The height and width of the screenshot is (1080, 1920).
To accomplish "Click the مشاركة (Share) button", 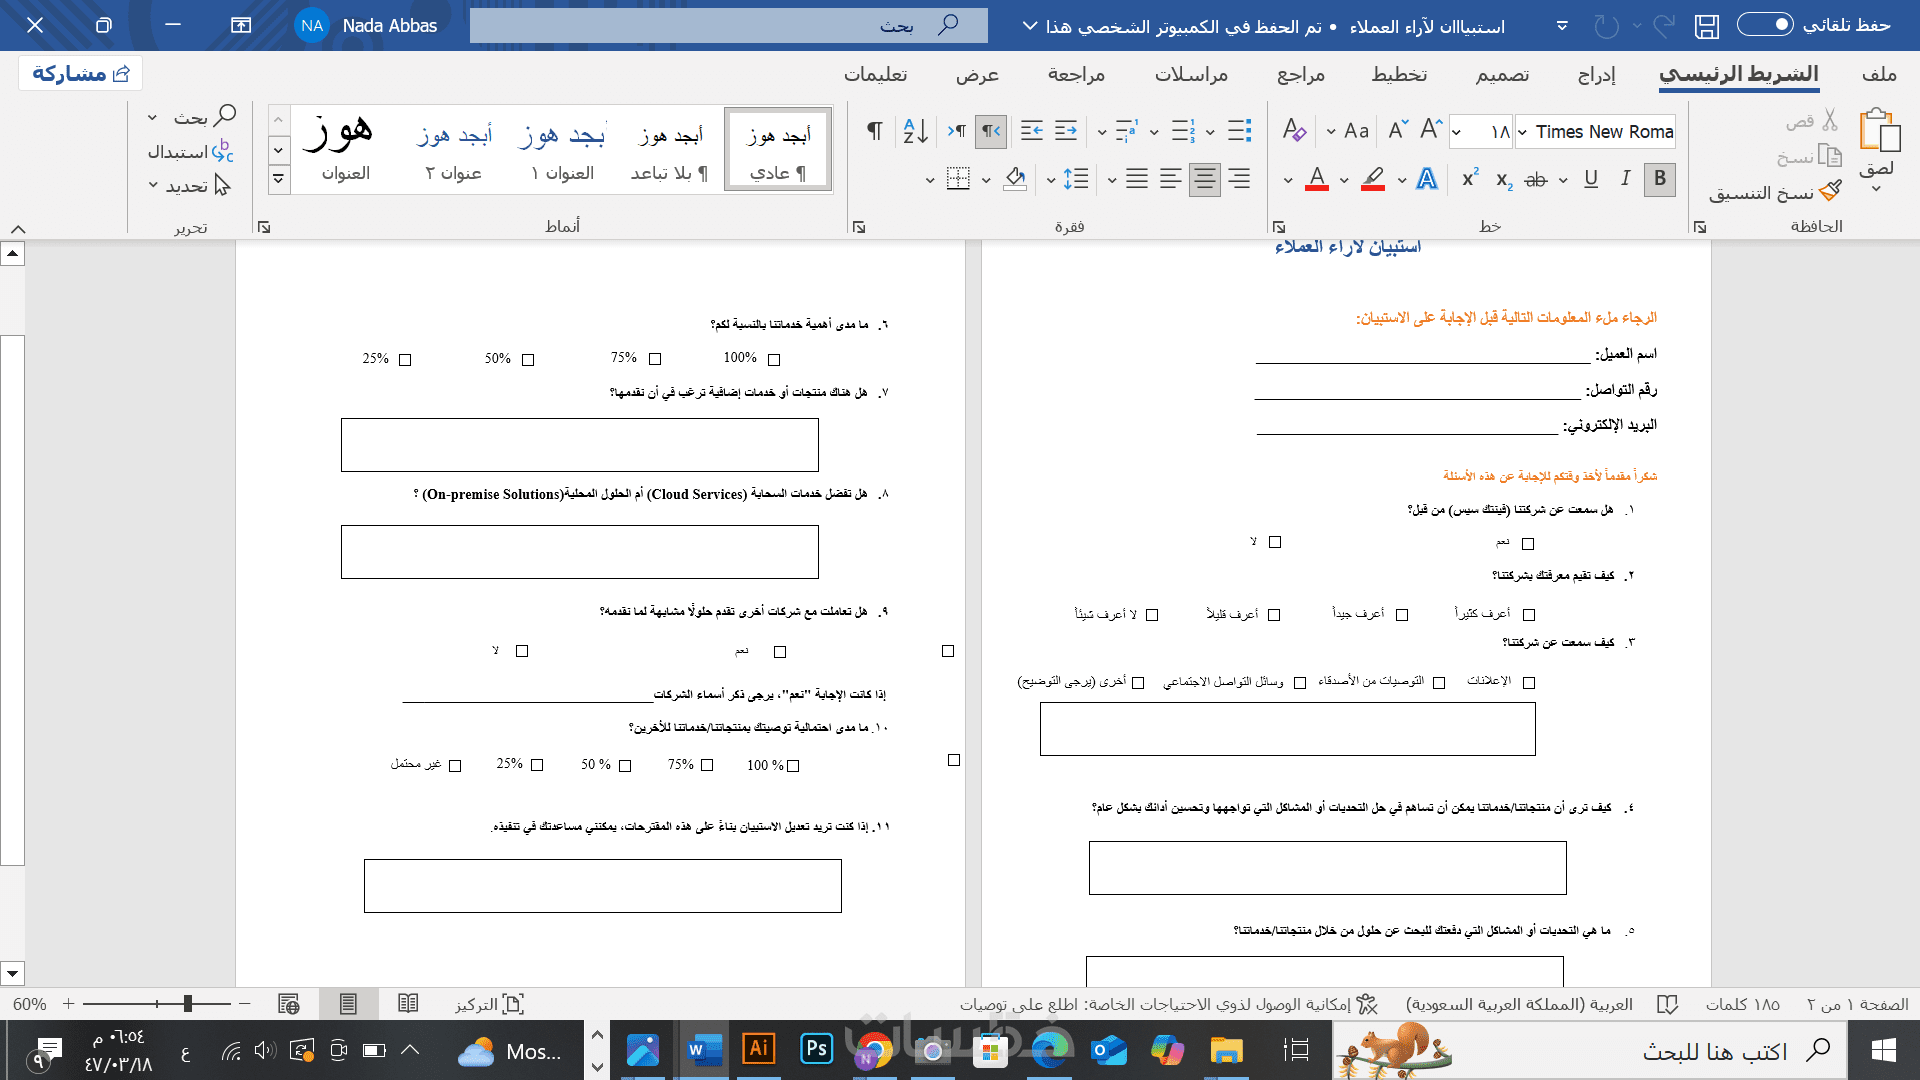I will pos(80,74).
